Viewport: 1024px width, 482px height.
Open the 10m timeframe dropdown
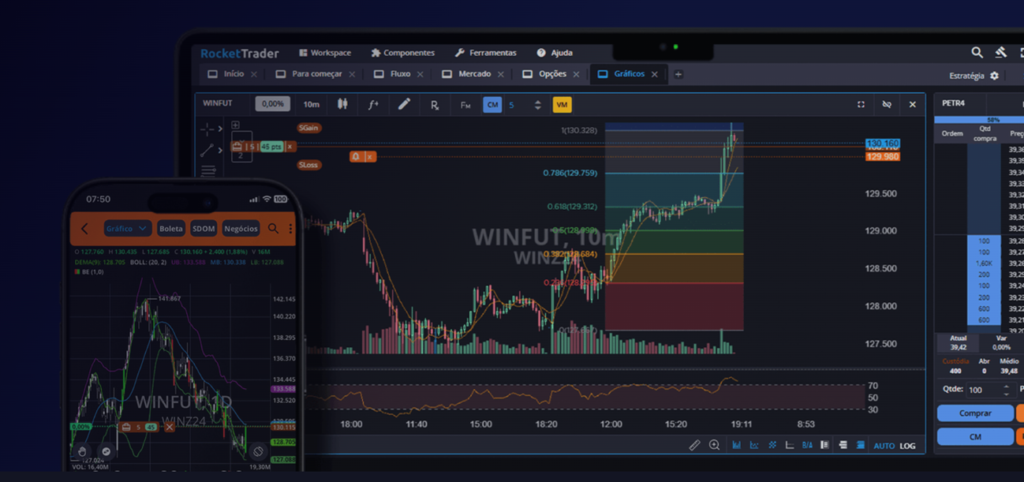pos(311,104)
